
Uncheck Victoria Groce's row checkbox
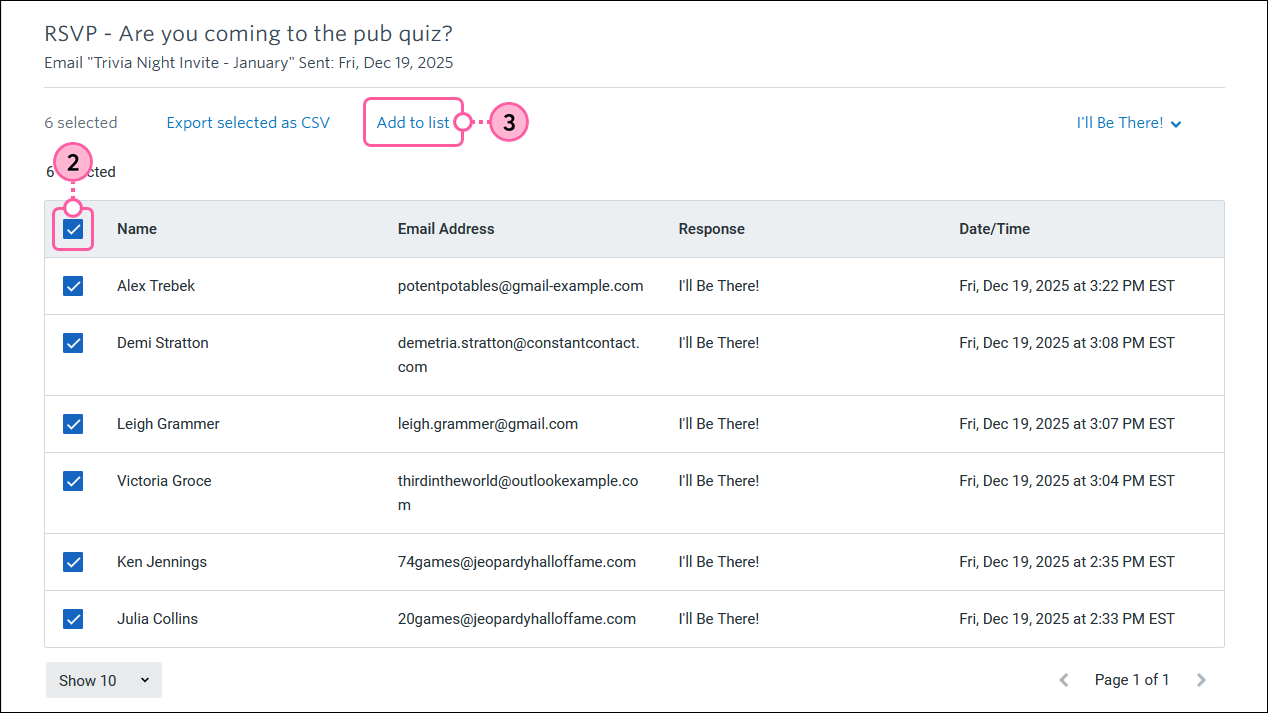pos(73,481)
